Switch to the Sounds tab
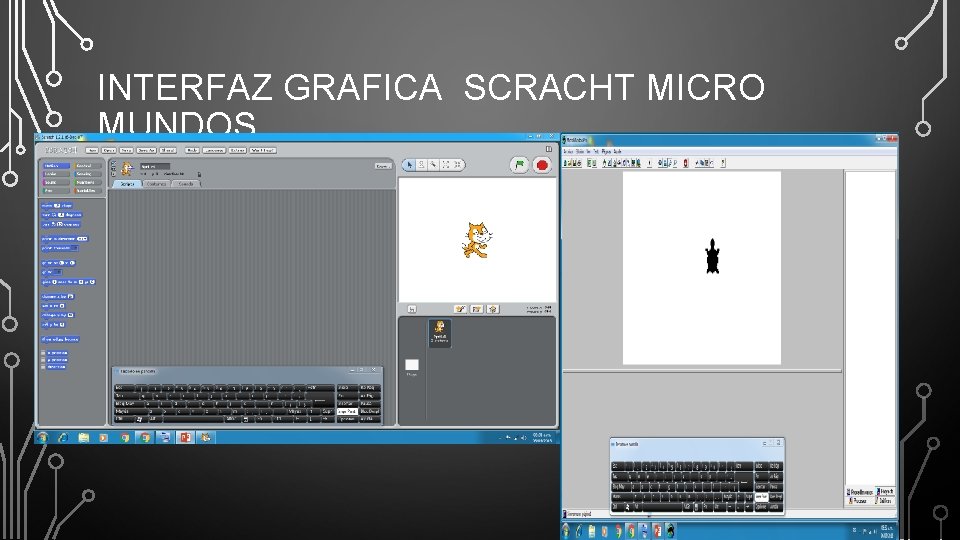The height and width of the screenshot is (540, 960). tap(186, 184)
